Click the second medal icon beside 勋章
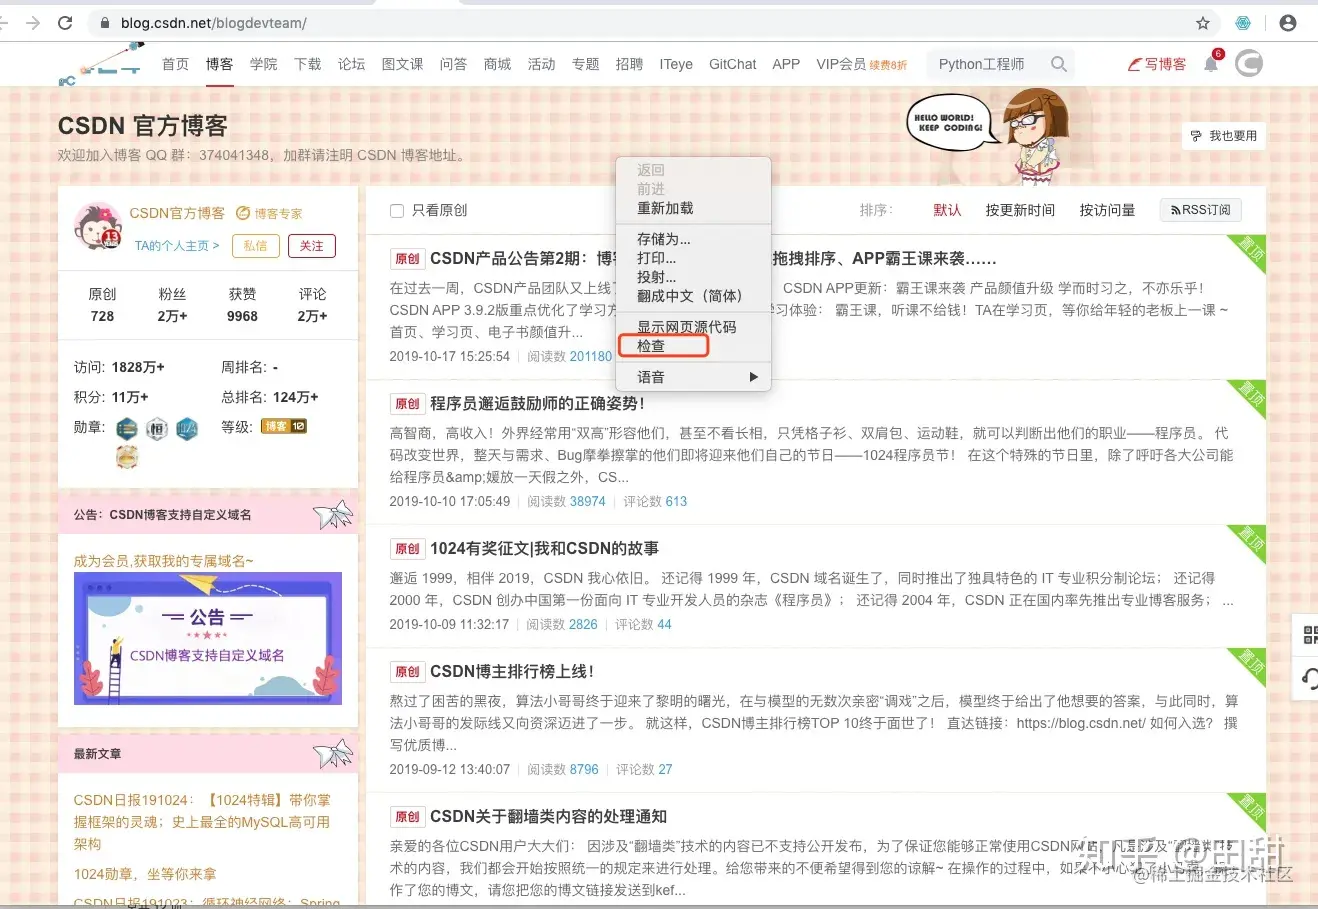The height and width of the screenshot is (909, 1318). tap(157, 429)
